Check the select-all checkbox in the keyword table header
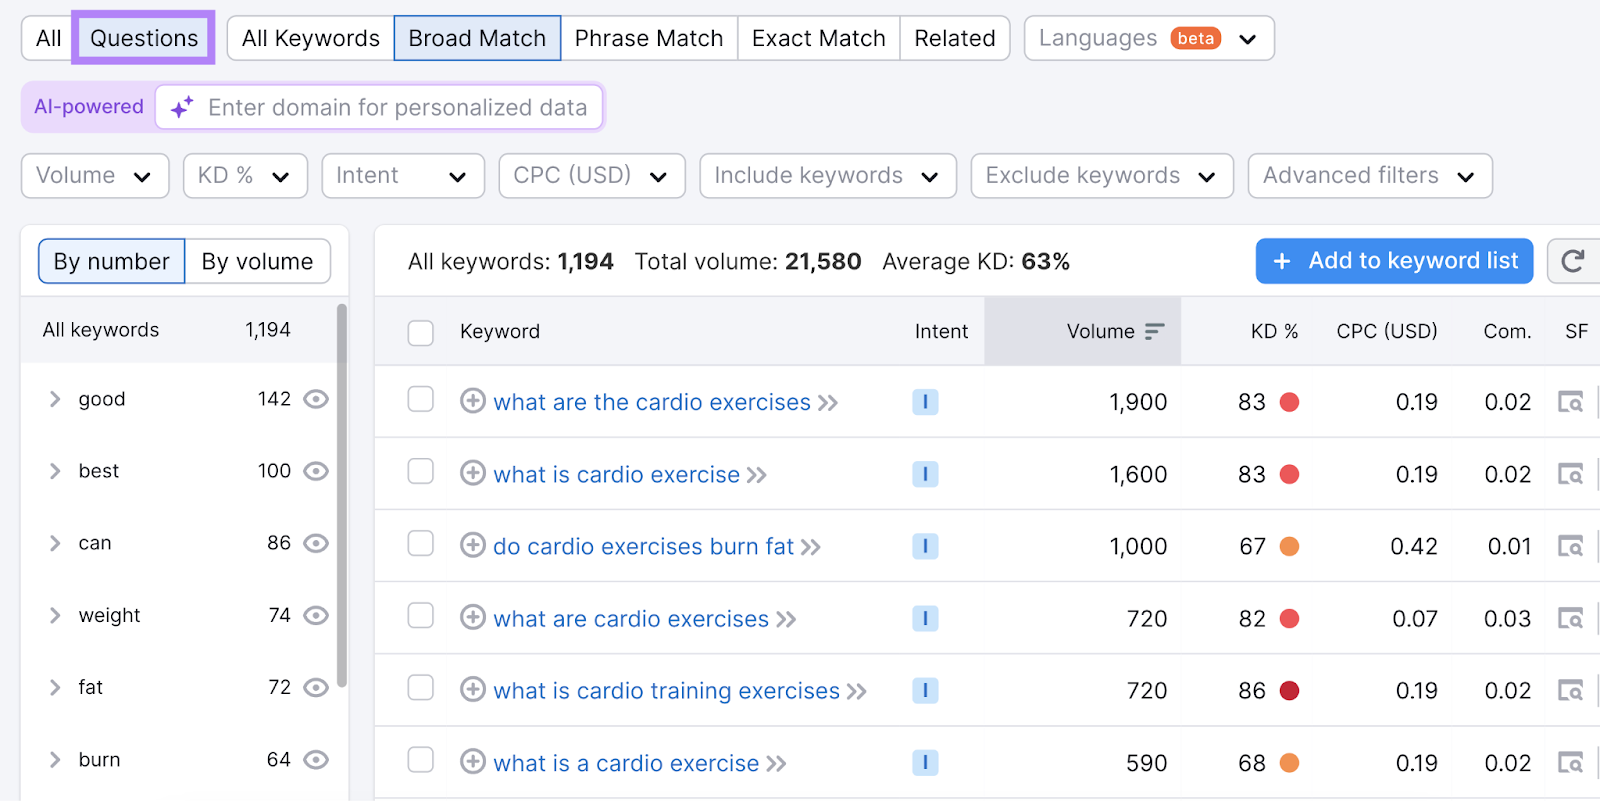This screenshot has width=1600, height=801. pyautogui.click(x=420, y=332)
